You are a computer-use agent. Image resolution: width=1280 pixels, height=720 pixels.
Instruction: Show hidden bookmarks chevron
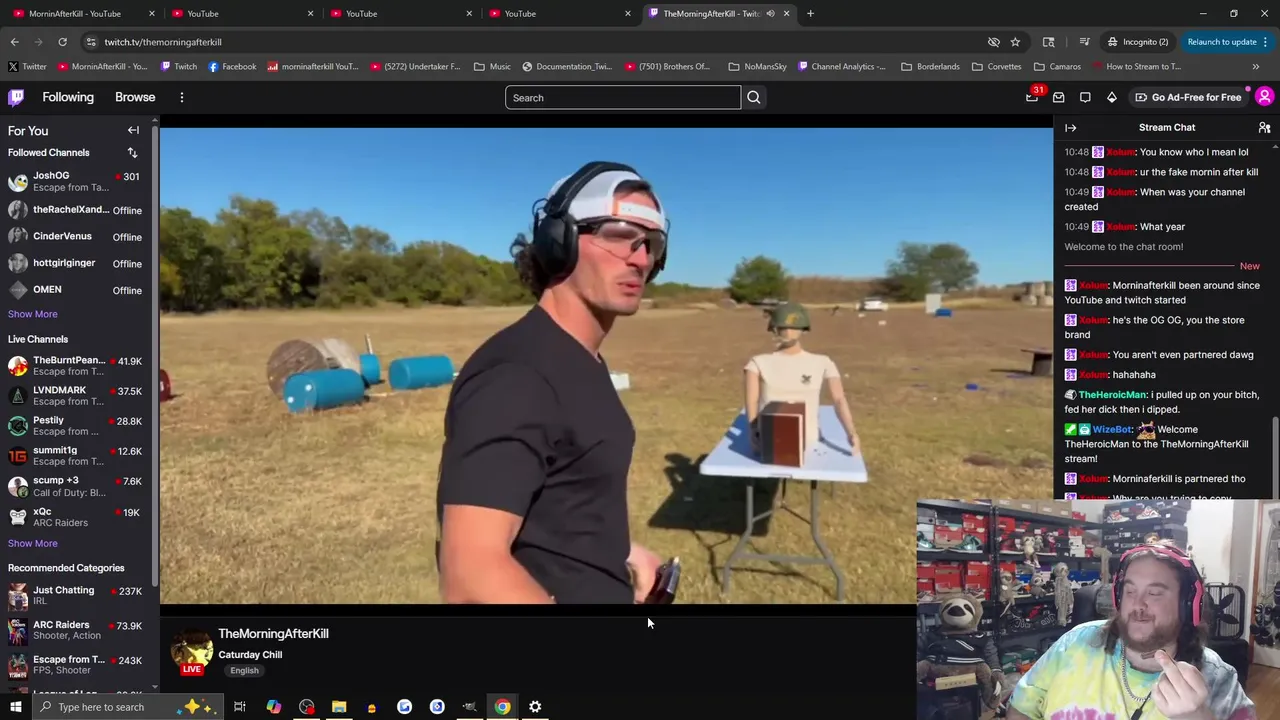coord(1255,66)
